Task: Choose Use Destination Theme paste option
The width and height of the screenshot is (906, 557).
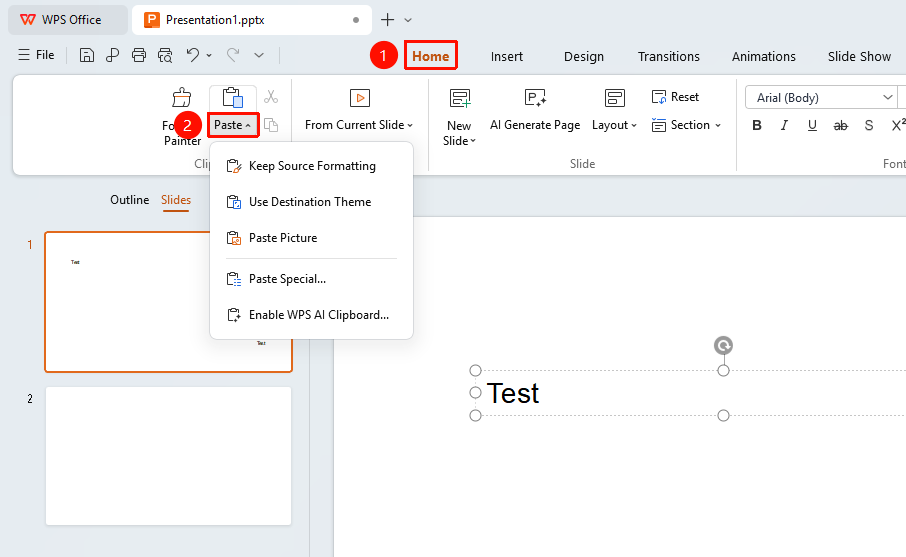Action: [311, 202]
